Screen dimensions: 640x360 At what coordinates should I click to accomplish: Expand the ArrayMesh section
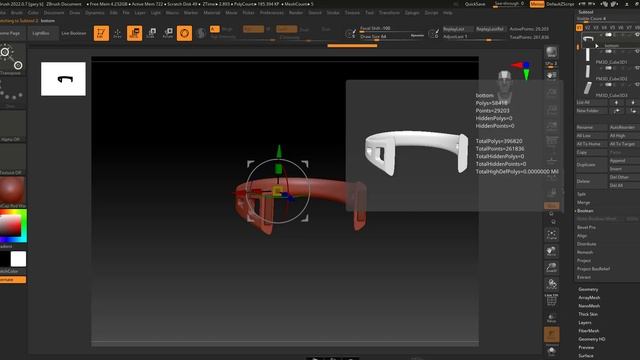click(x=589, y=298)
